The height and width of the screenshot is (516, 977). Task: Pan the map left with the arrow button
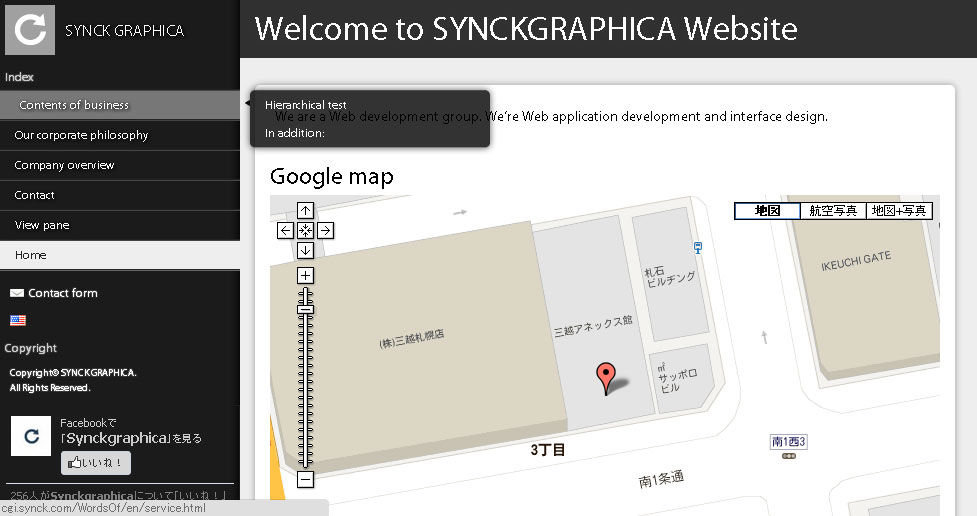285,231
